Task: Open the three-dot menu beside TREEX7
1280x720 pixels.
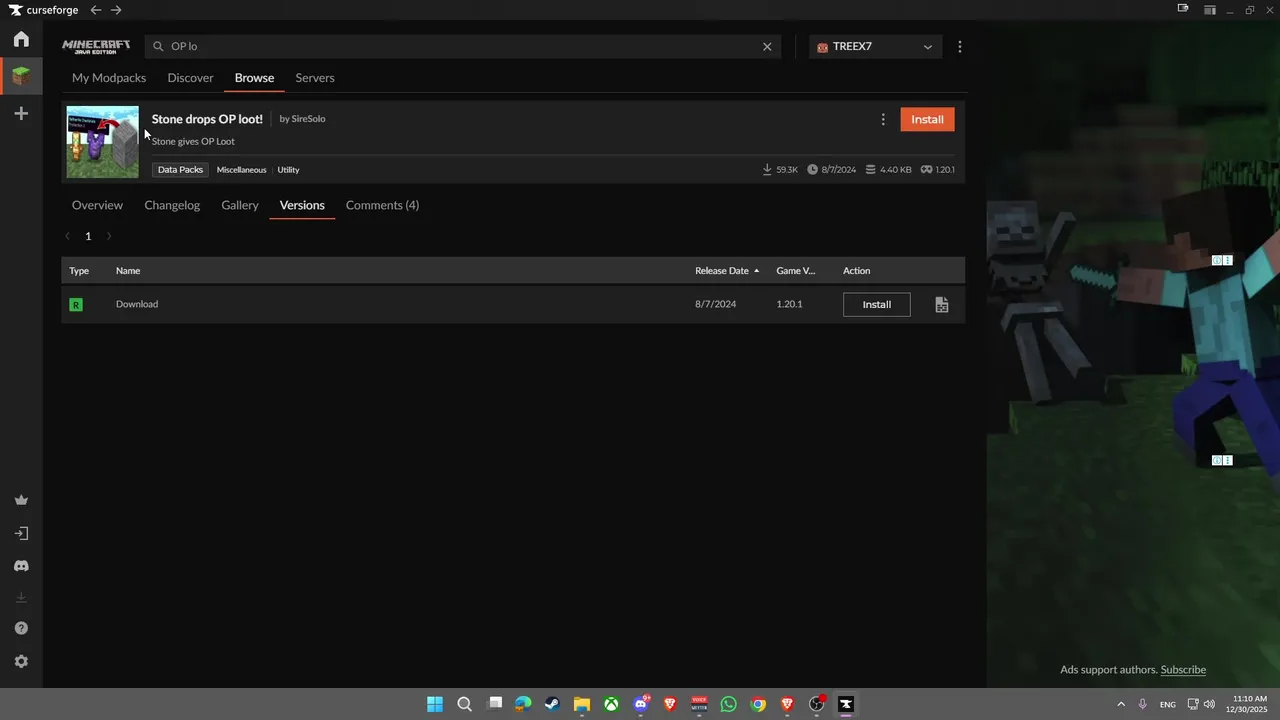Action: click(960, 46)
